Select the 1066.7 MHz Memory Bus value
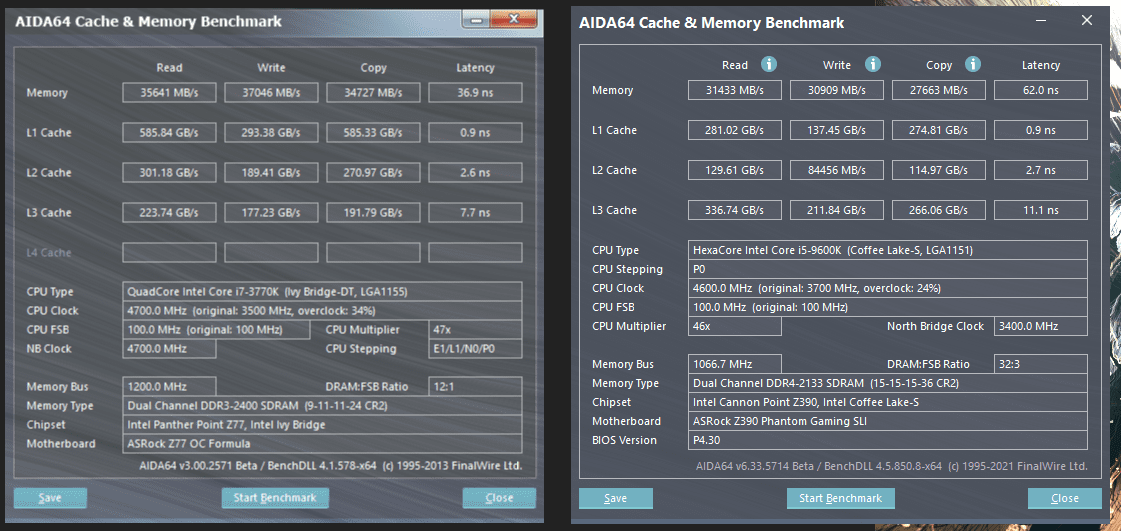1121x531 pixels. click(x=735, y=364)
